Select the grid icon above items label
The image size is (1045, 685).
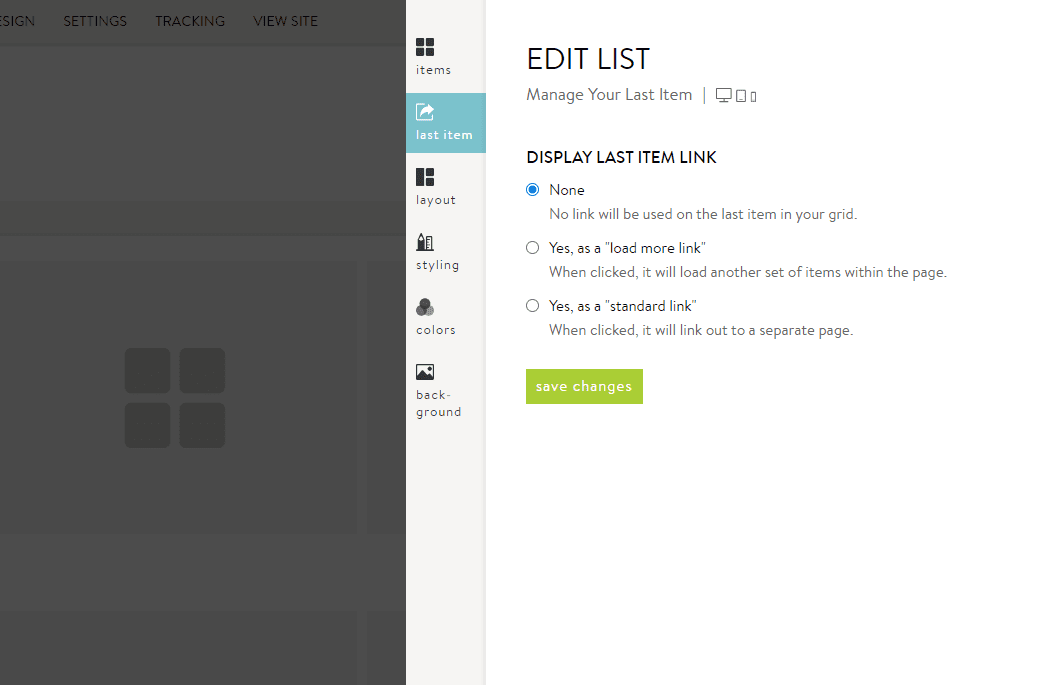pos(424,45)
